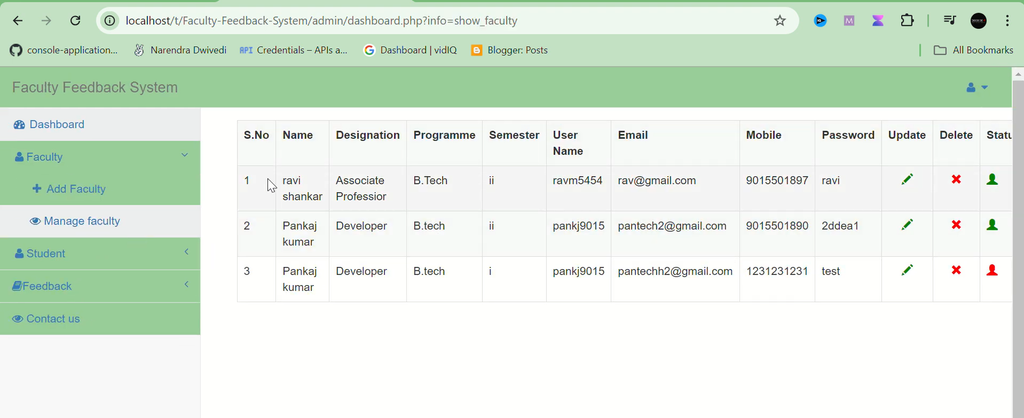Click the purple M extension icon

(849, 21)
